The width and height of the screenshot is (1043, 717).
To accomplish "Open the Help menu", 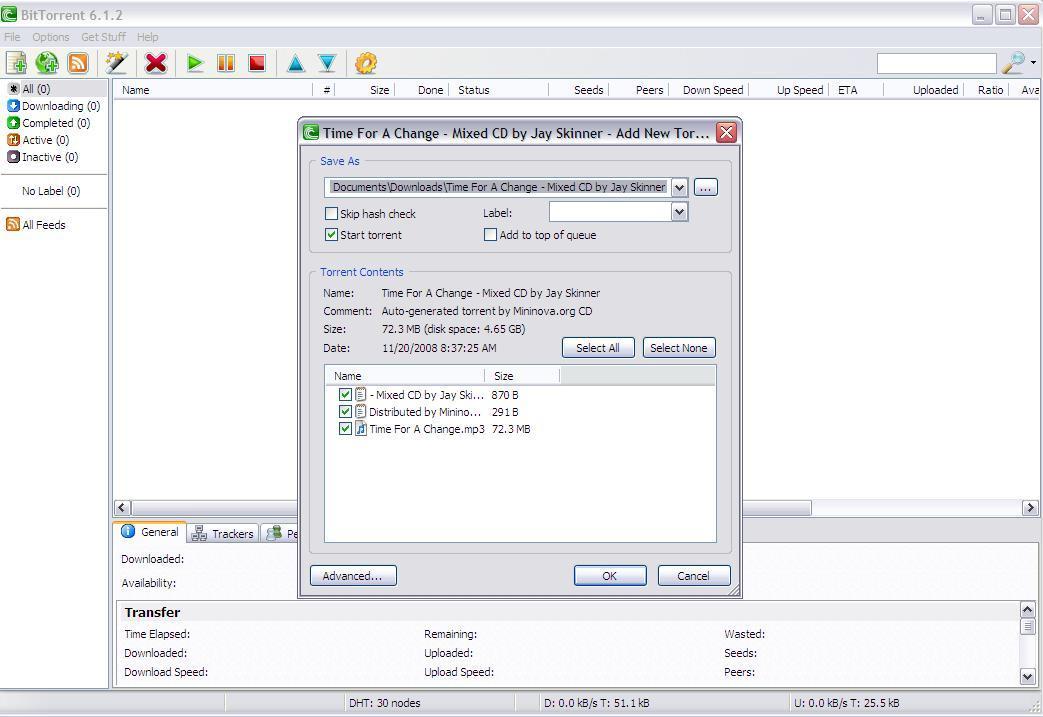I will coord(148,37).
